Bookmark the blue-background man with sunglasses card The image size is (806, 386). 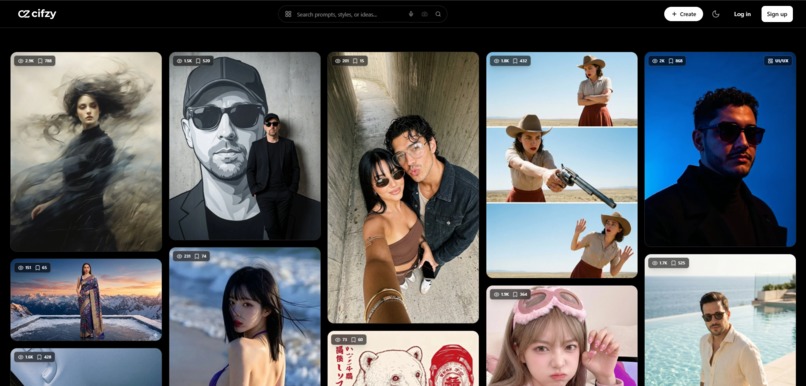671,61
